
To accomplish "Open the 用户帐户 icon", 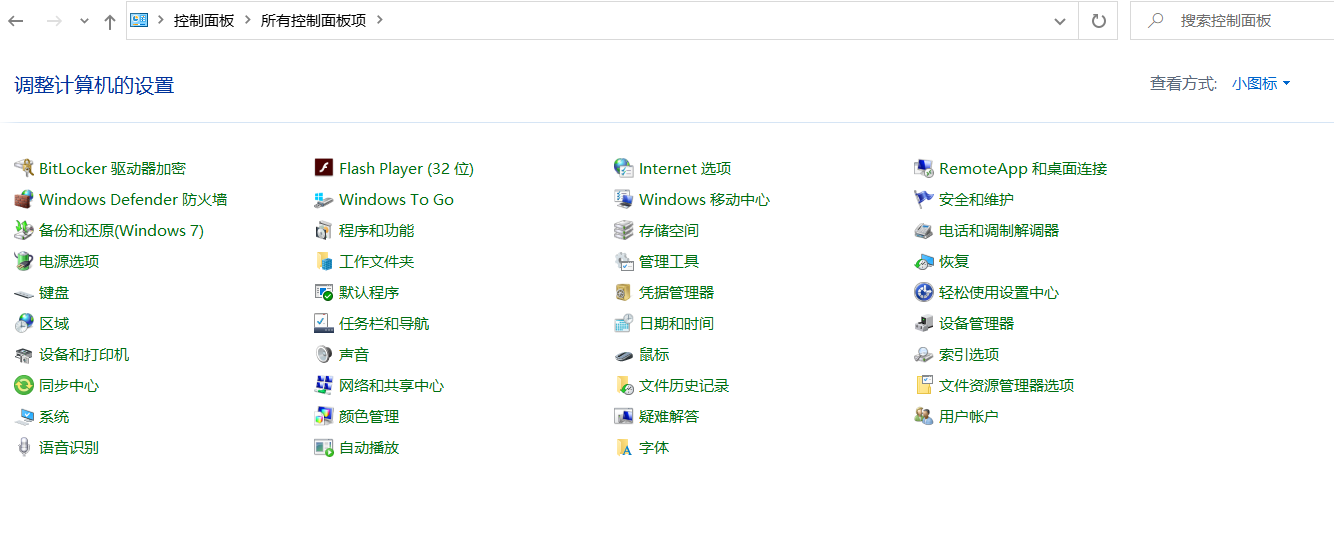I will (923, 417).
